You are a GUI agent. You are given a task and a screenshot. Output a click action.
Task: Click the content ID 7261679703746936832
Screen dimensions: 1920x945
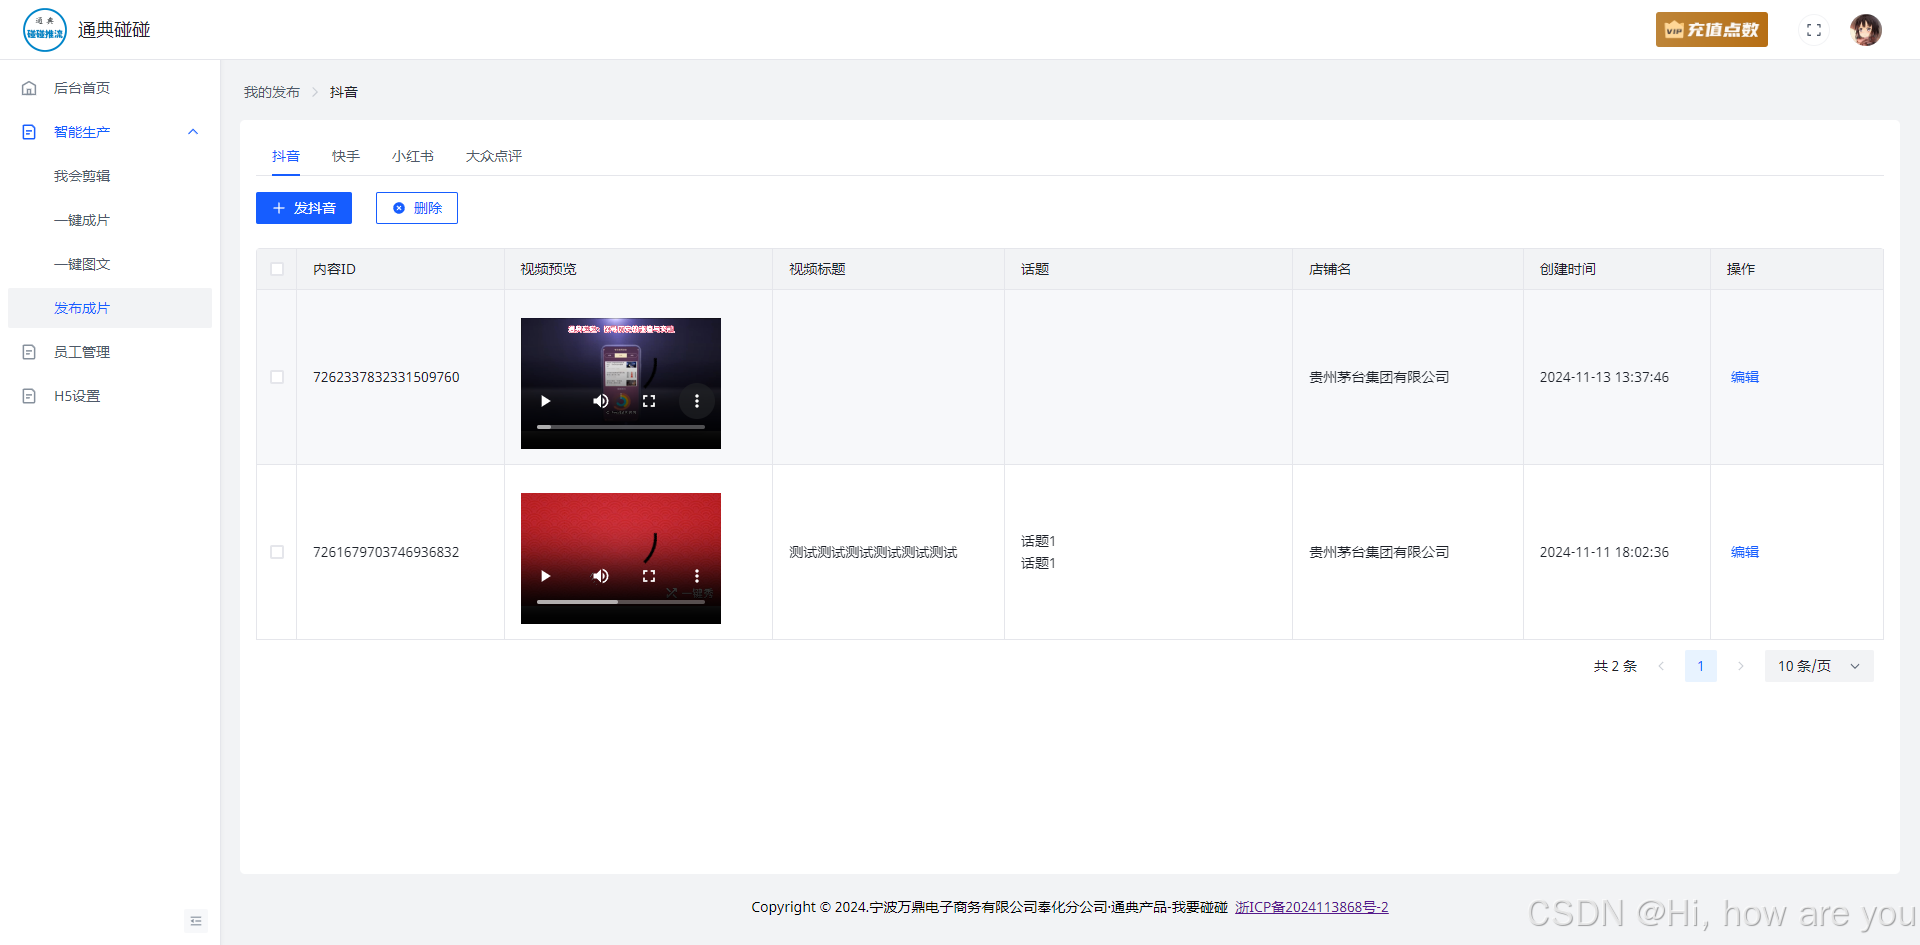point(386,552)
